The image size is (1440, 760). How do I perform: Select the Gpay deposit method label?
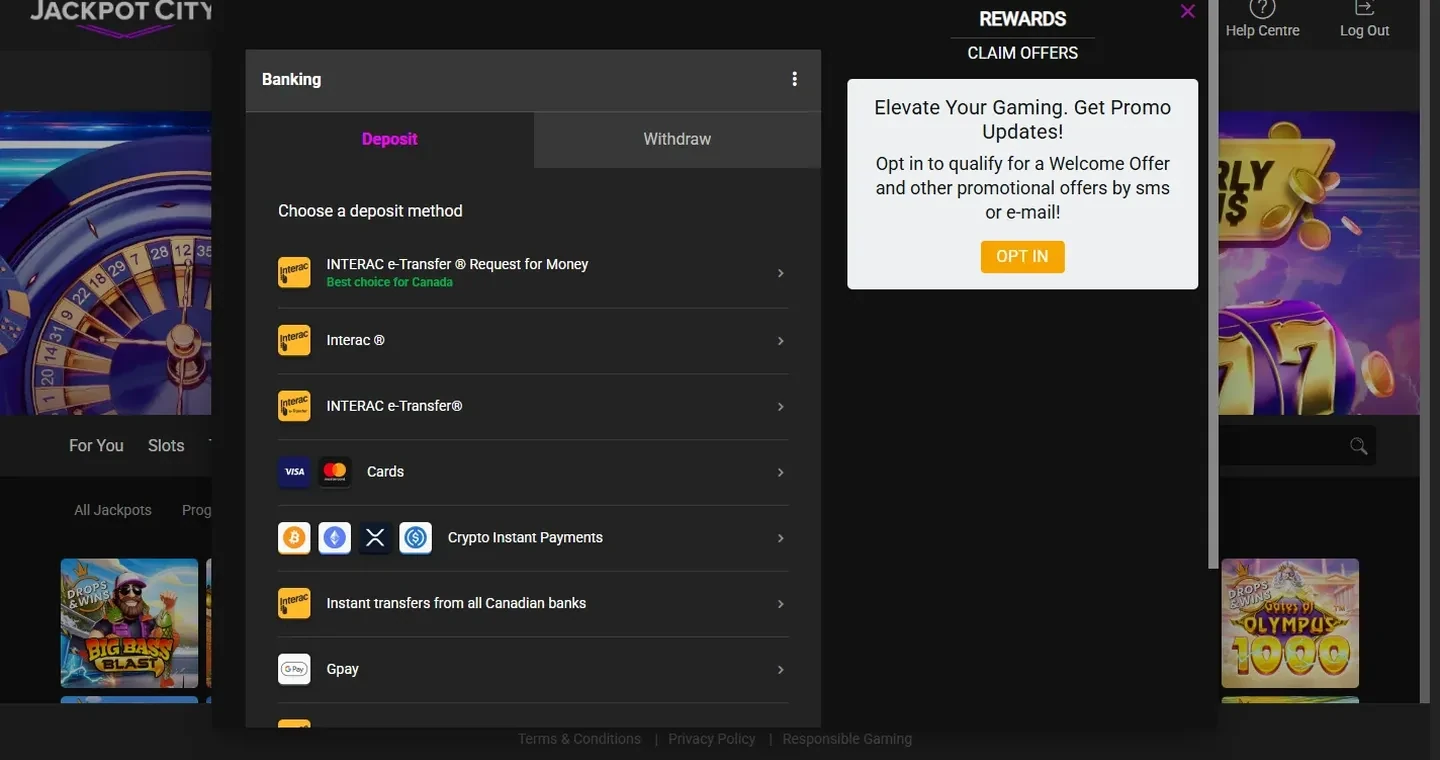coord(342,669)
